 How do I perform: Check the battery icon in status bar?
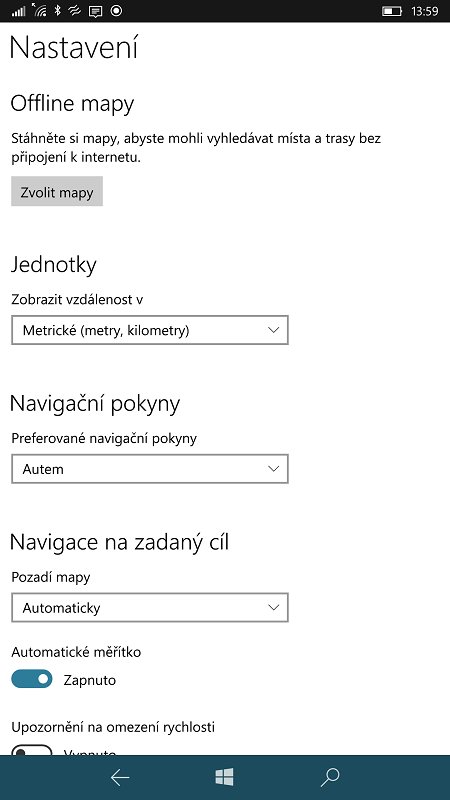[392, 11]
